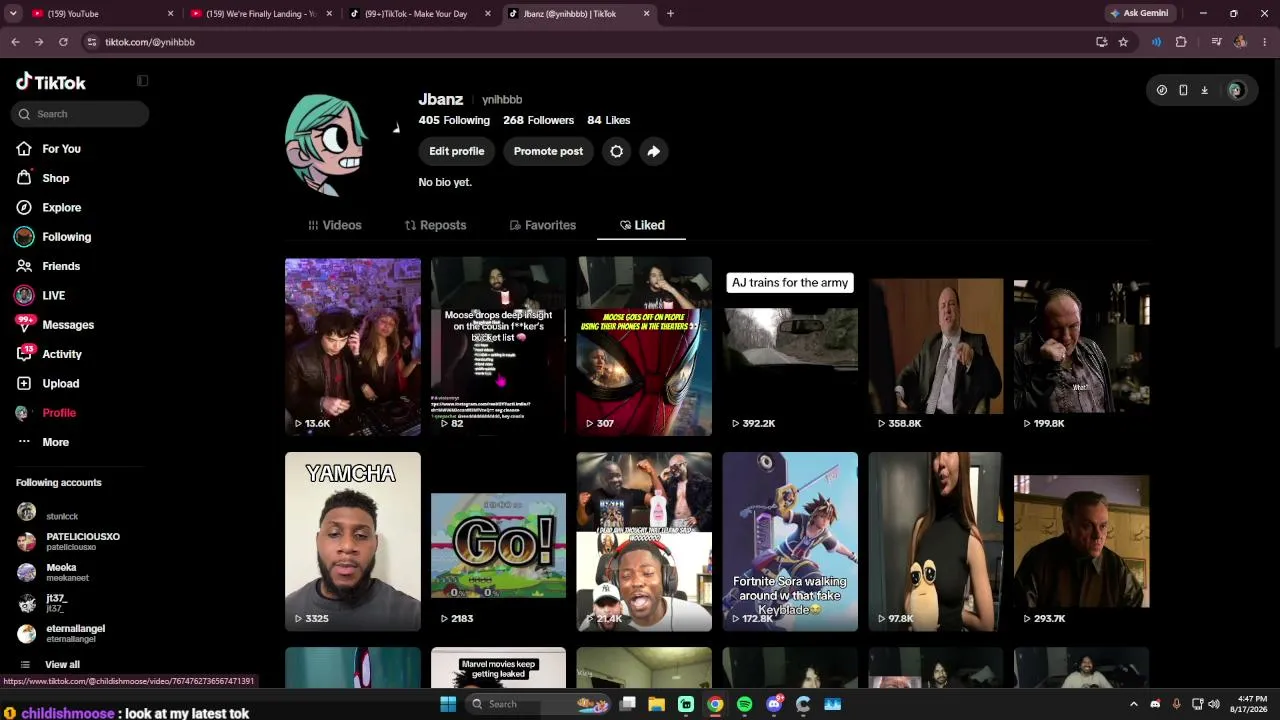Open profile settings gear

[x=617, y=151]
